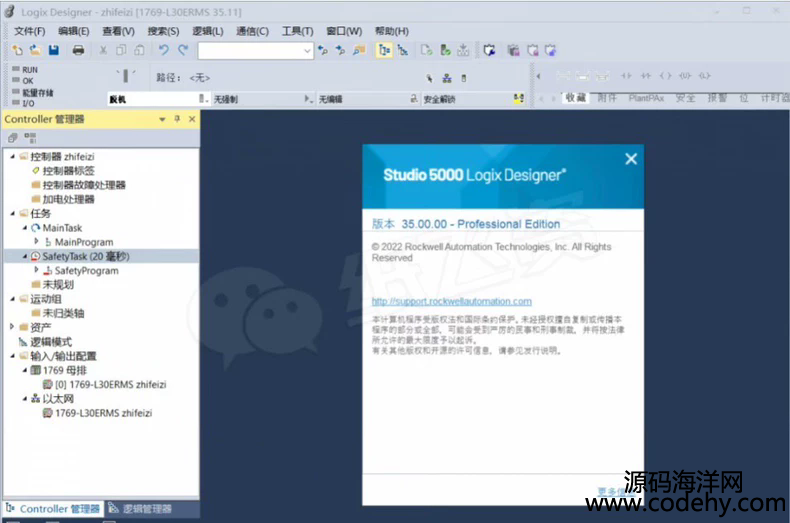This screenshot has width=790, height=523.
Task: Select the 未归类轴 folder
Action: click(x=63, y=313)
